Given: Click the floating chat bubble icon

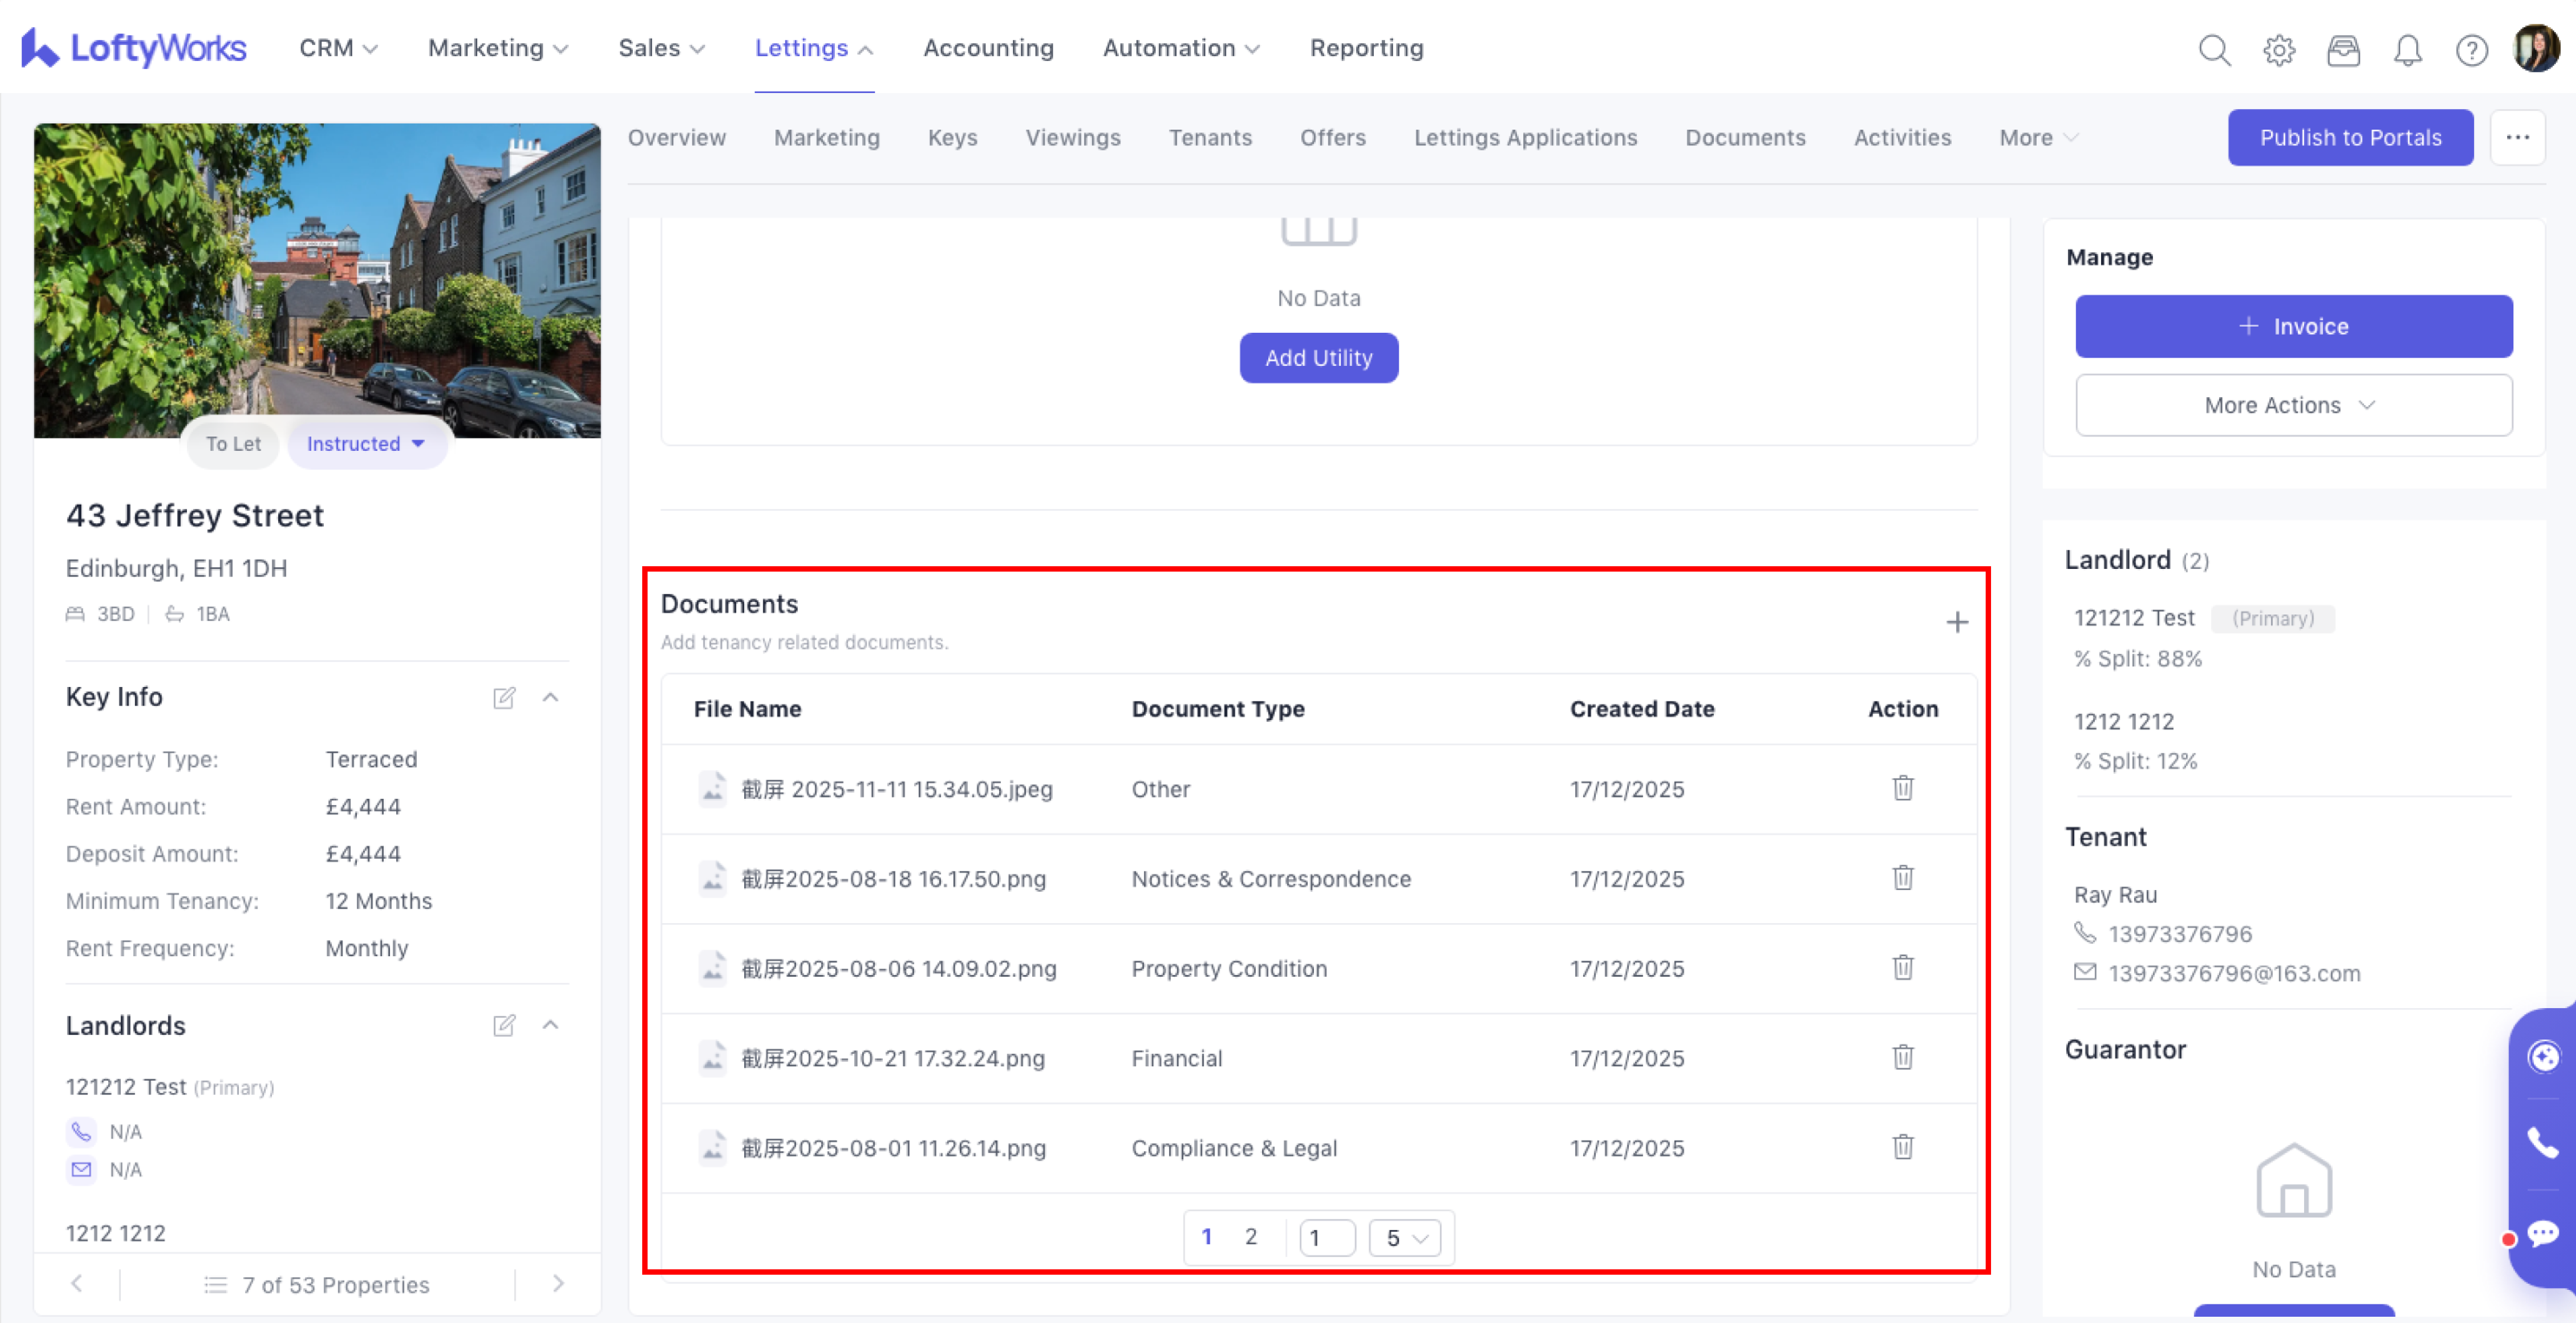Looking at the screenshot, I should click(x=2542, y=1233).
